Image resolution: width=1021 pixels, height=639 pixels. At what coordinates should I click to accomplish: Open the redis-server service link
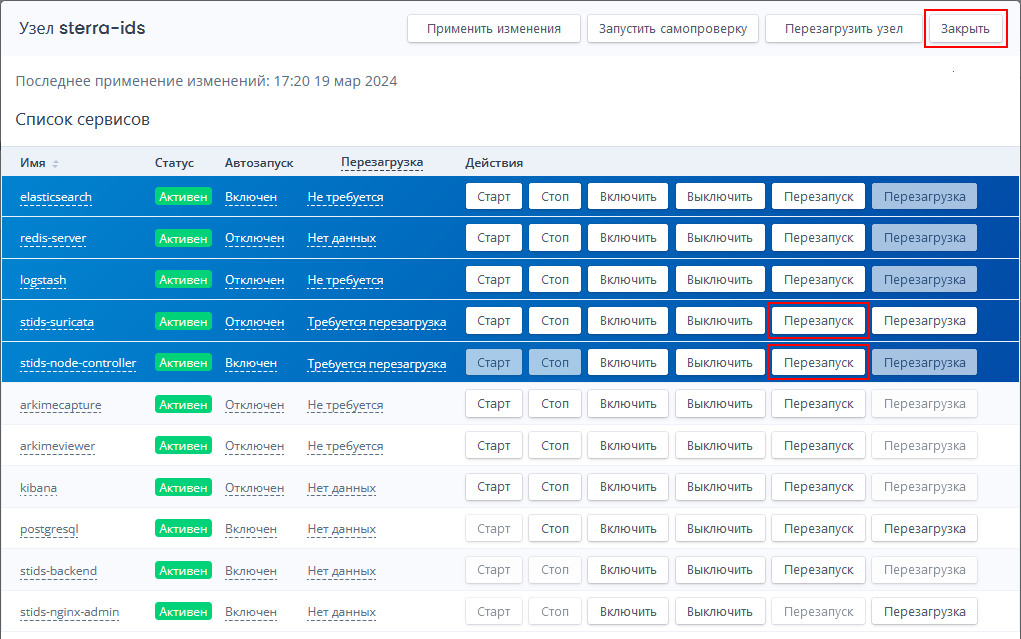(x=53, y=238)
